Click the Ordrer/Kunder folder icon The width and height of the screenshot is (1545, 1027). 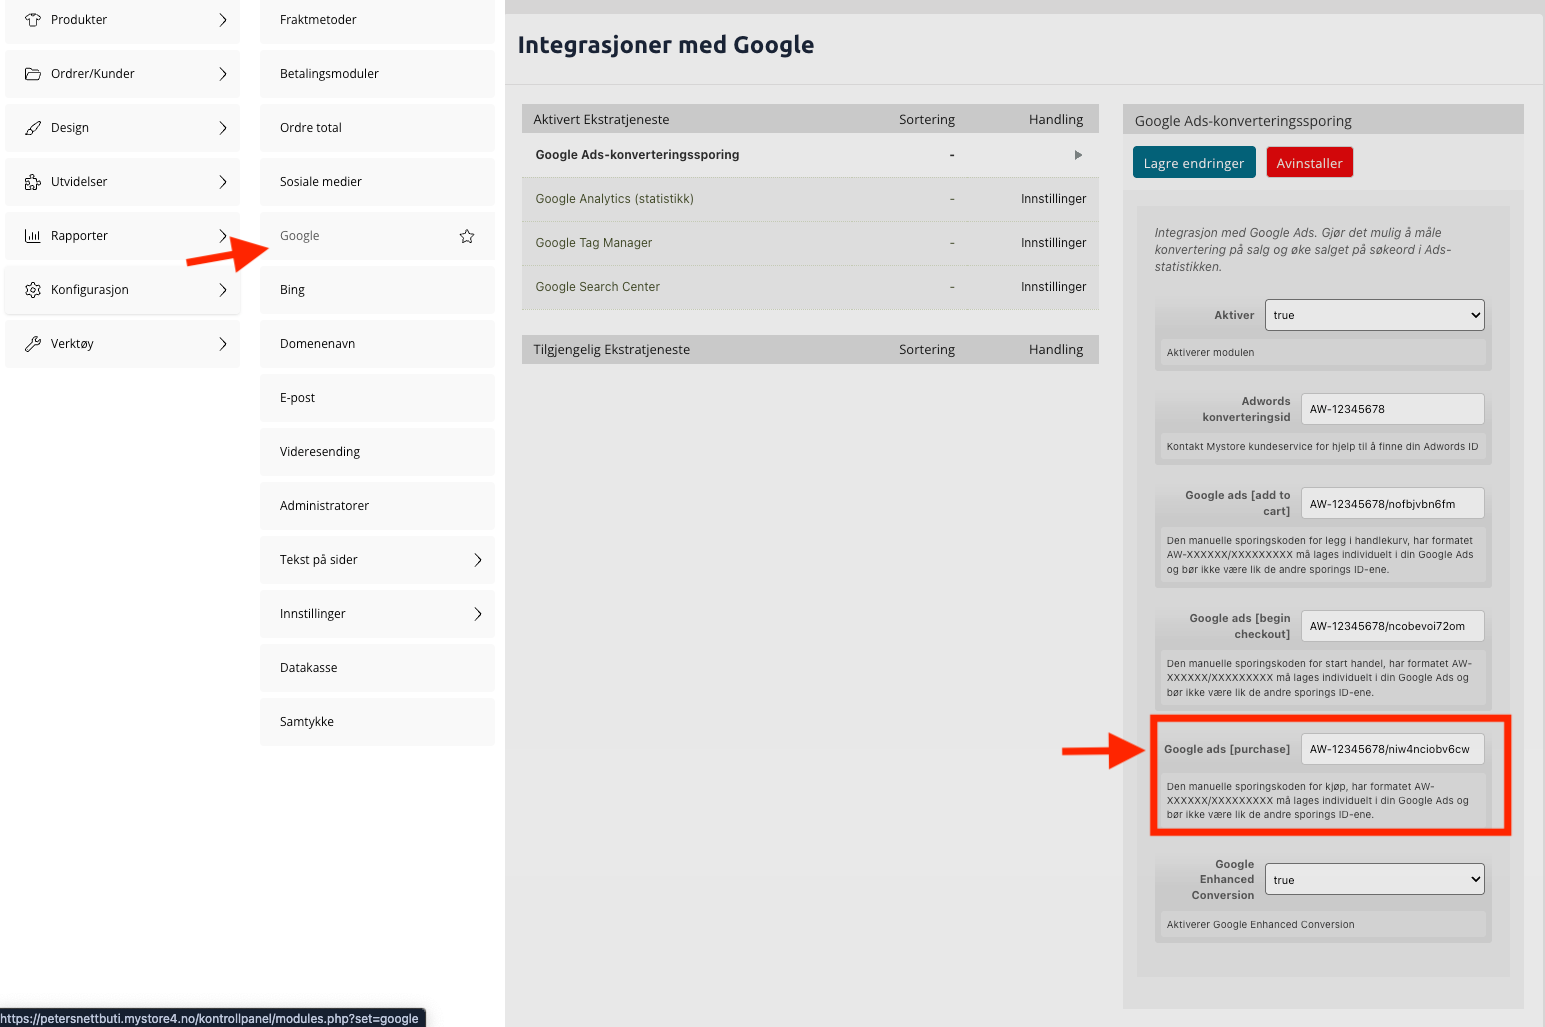pyautogui.click(x=33, y=74)
